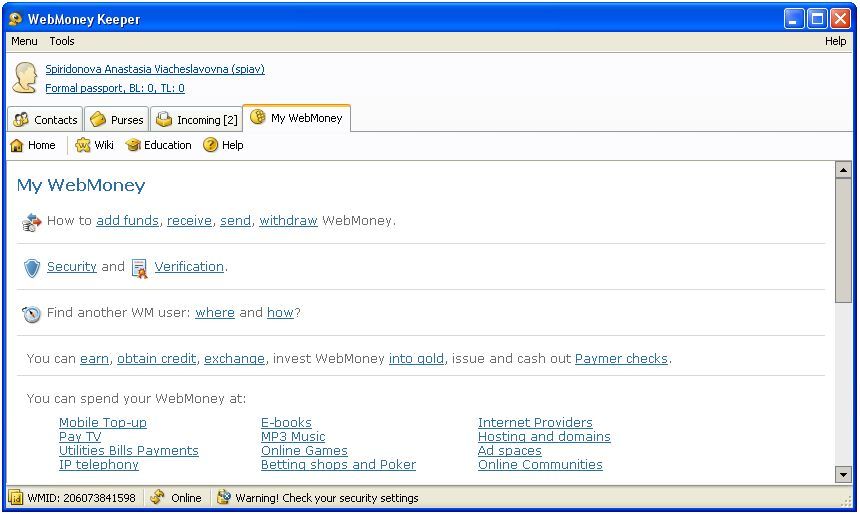This screenshot has width=860, height=514.
Task: Click the Verification certificate icon
Action: pos(140,268)
